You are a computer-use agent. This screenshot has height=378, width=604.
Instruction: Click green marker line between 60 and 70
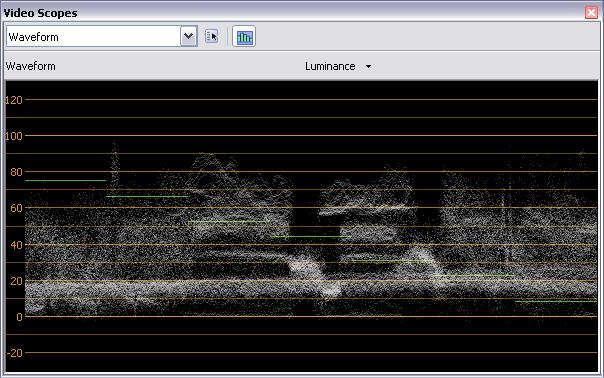pos(147,197)
